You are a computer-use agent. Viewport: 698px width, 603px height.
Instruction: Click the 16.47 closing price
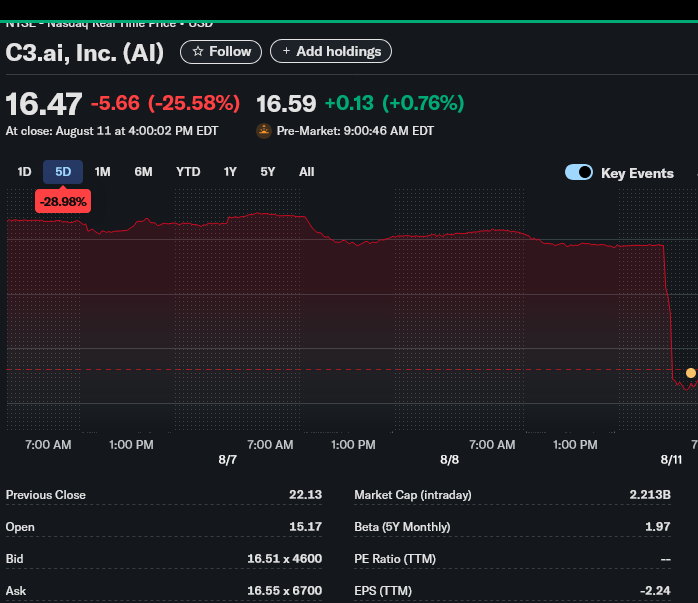44,104
